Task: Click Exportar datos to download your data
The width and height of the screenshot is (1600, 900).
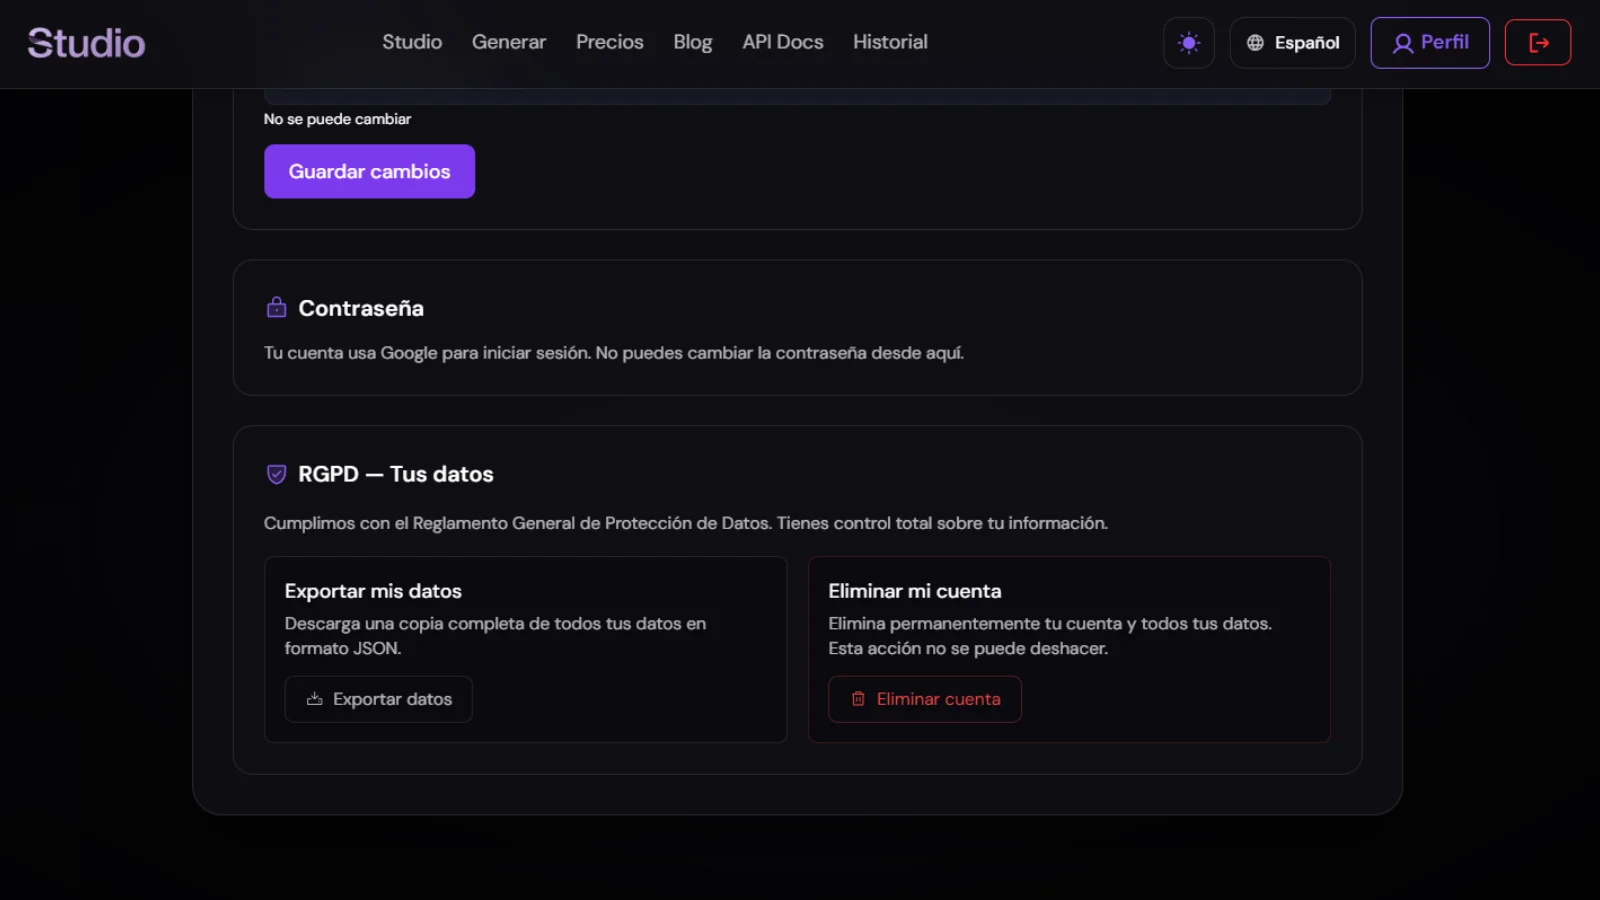Action: (x=378, y=699)
